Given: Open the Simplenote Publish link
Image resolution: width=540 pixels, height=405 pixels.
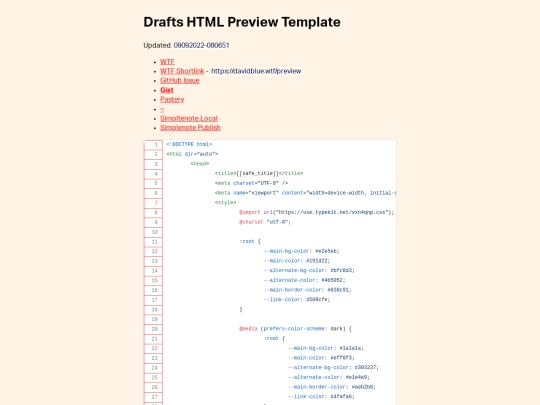Looking at the screenshot, I should point(190,127).
